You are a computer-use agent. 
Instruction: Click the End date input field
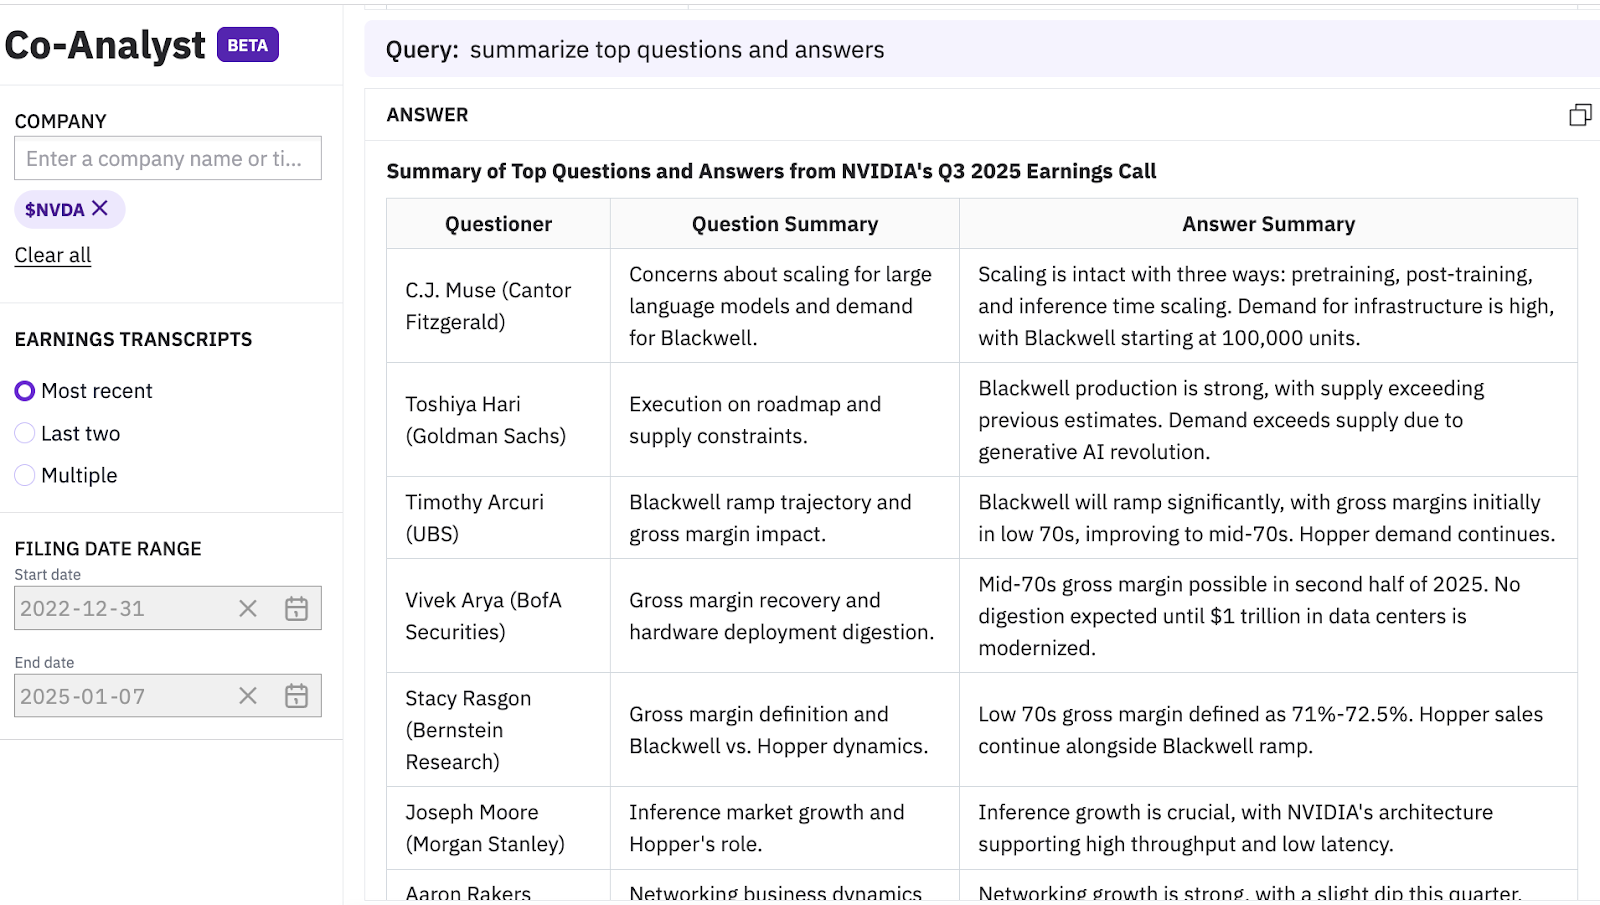[x=120, y=696]
